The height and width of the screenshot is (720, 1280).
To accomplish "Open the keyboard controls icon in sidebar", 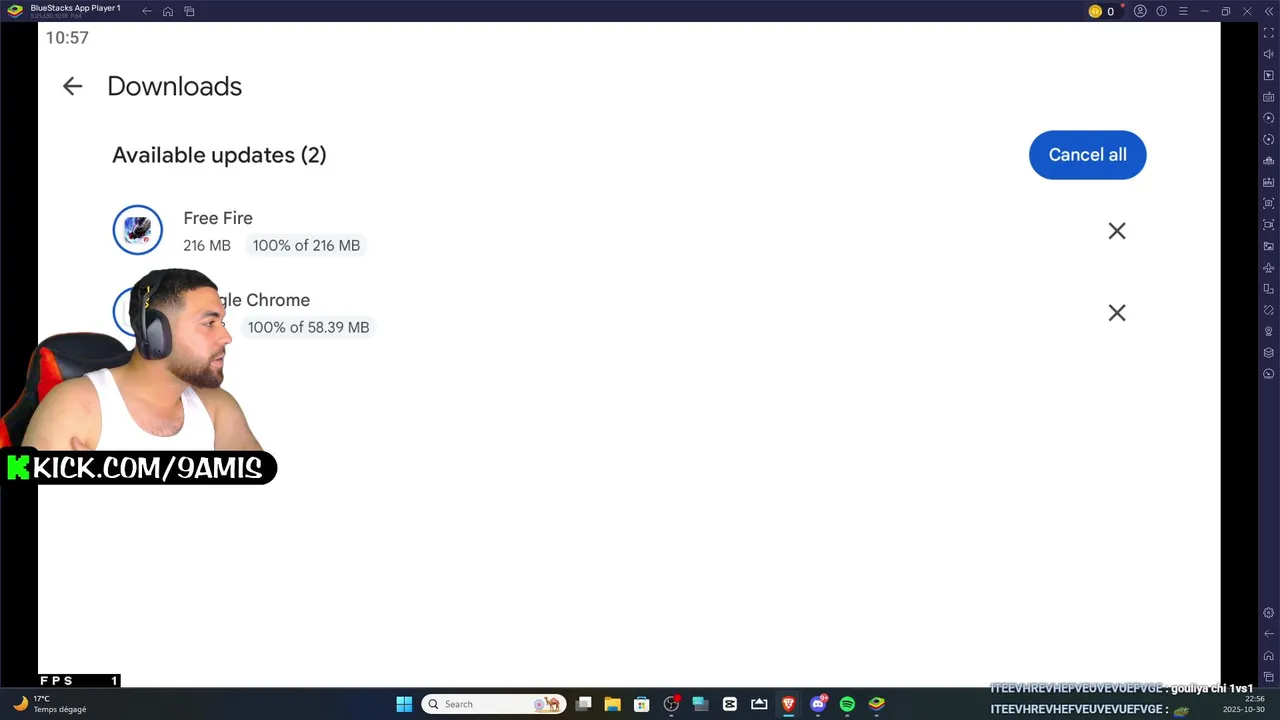I will coord(1269,97).
